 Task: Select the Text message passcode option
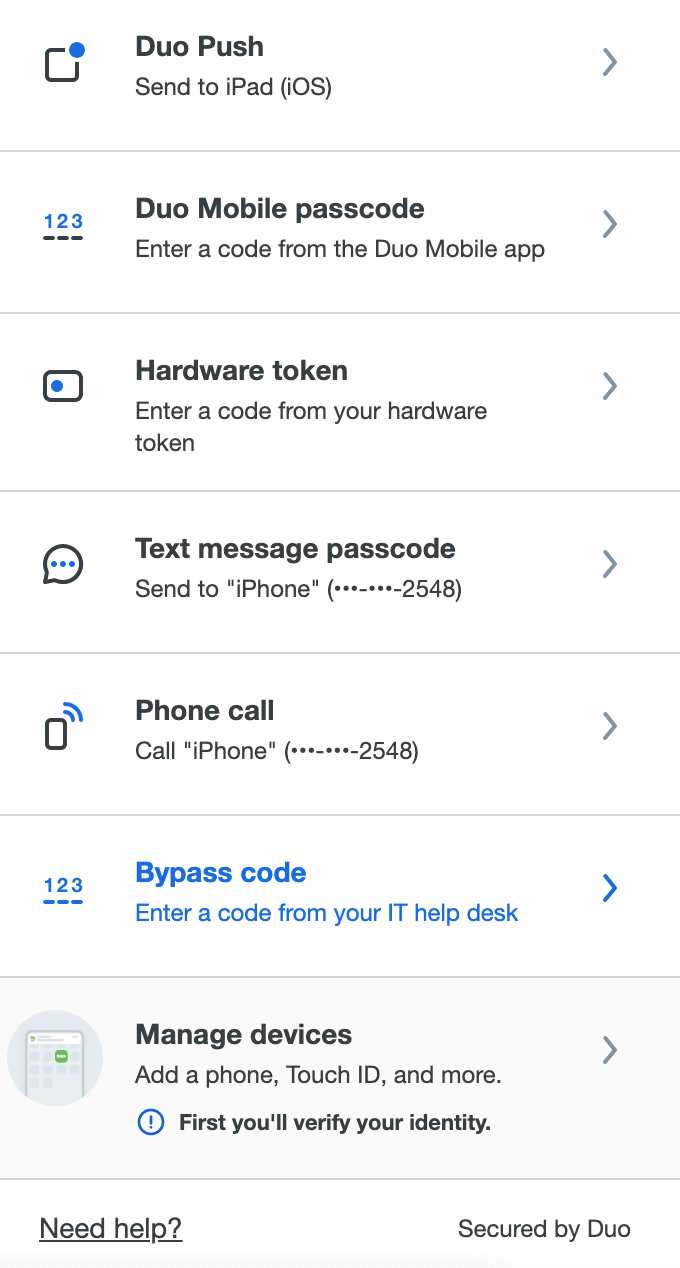340,572
